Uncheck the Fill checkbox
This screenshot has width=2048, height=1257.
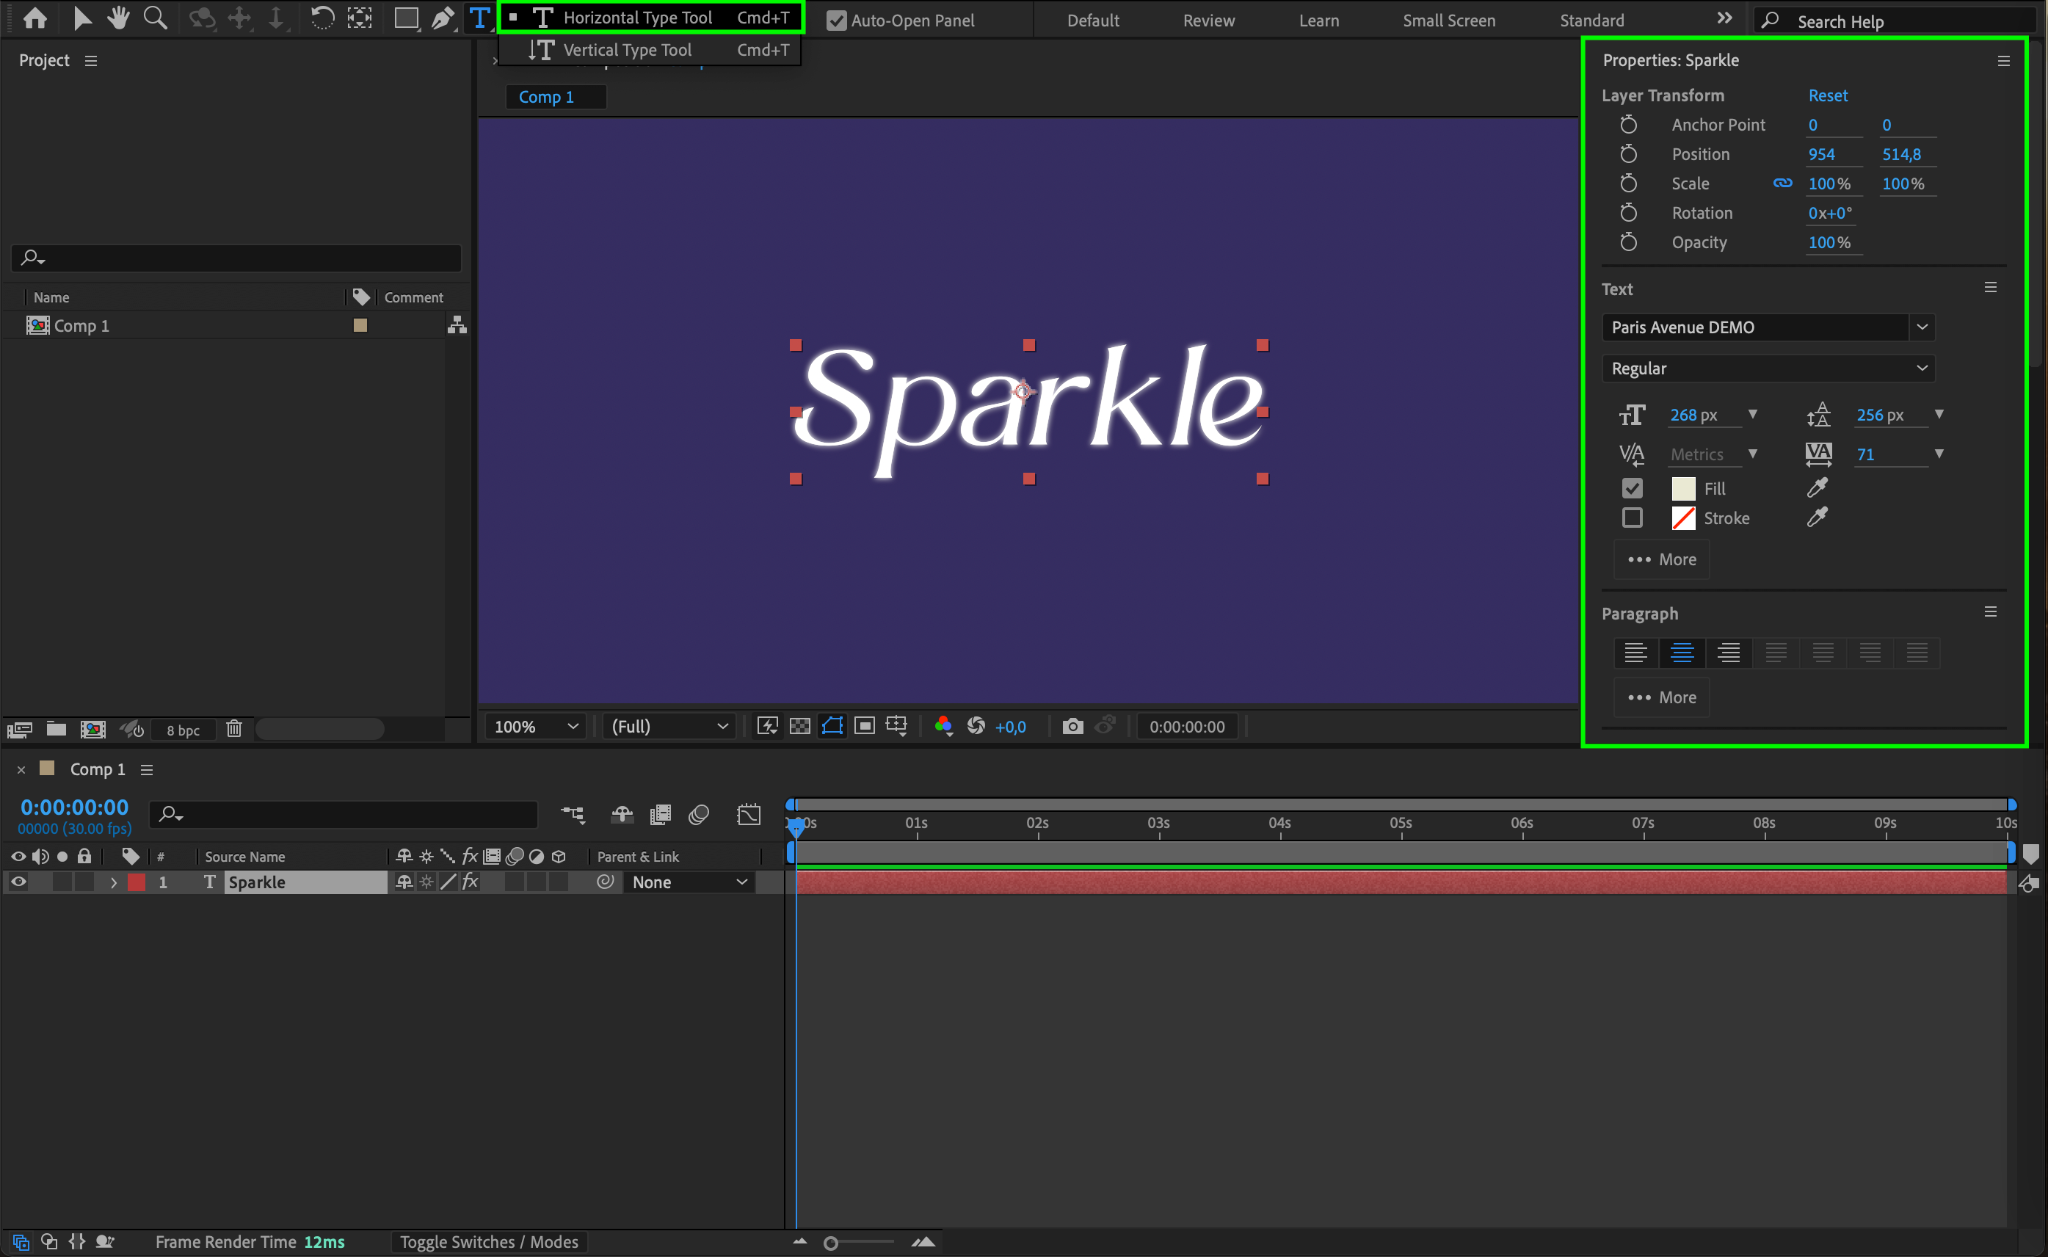tap(1632, 488)
